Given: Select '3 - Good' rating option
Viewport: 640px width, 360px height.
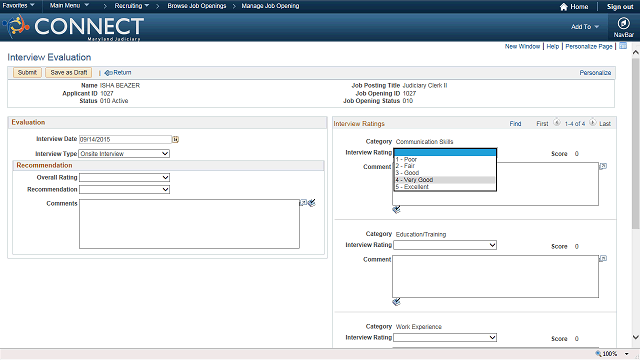Looking at the screenshot, I should tap(444, 173).
